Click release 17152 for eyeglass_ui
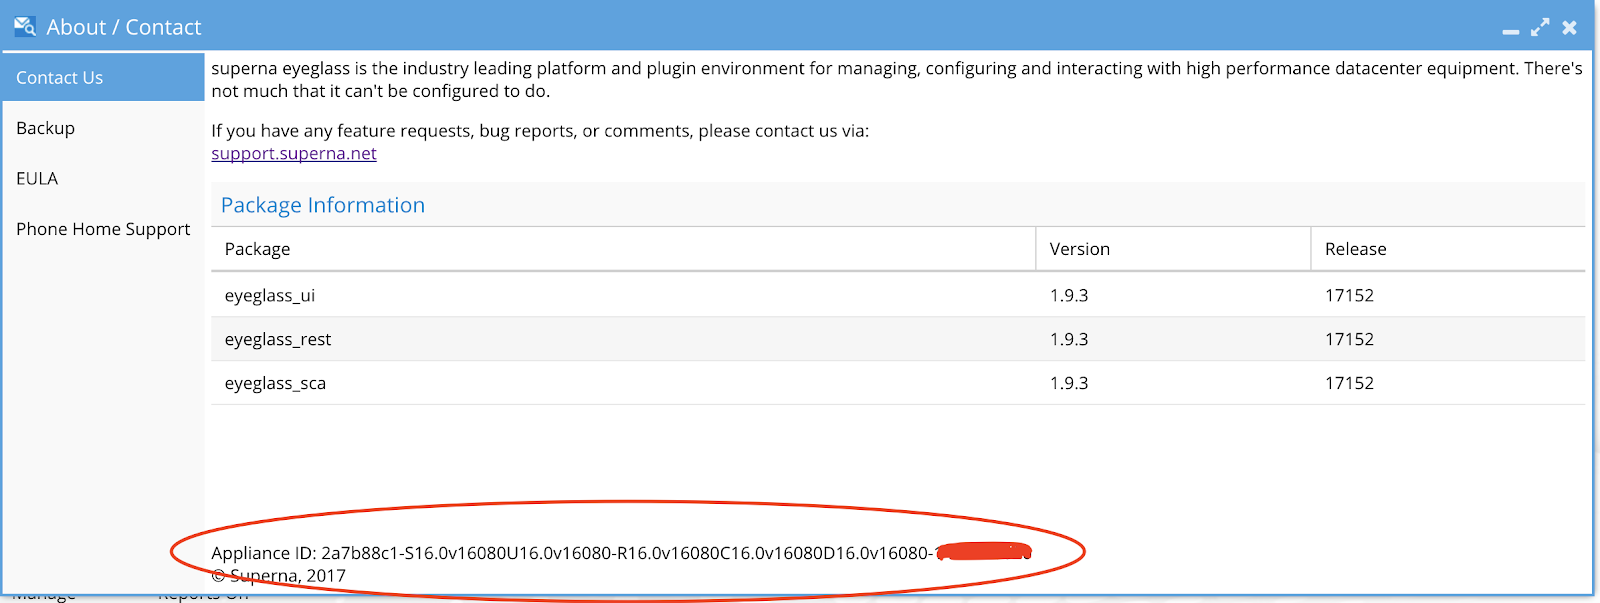1600x603 pixels. pos(1349,295)
